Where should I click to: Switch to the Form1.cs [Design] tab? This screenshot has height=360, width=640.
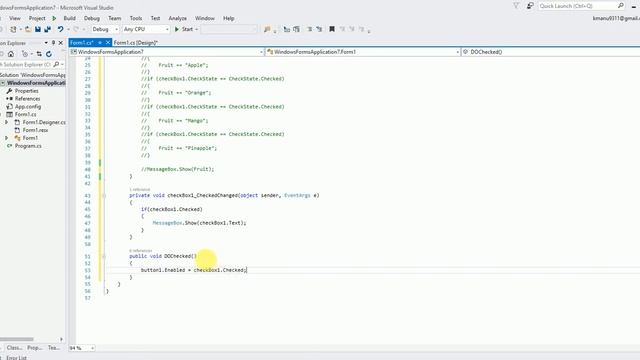136,42
